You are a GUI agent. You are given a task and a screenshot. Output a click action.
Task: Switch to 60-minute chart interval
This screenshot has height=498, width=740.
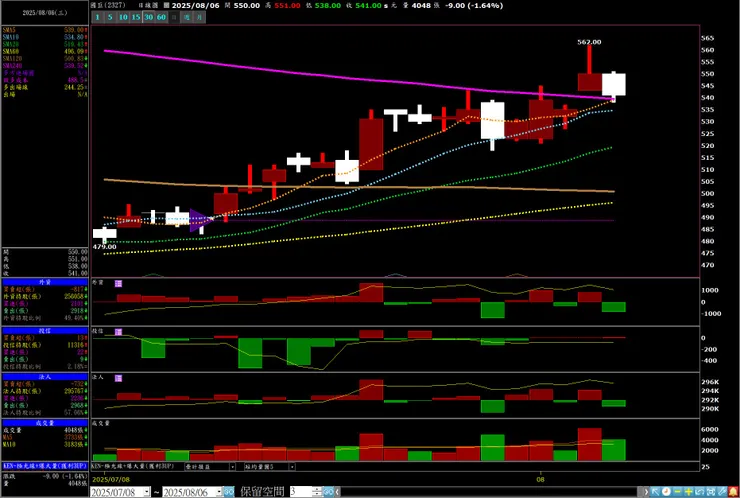[161, 17]
